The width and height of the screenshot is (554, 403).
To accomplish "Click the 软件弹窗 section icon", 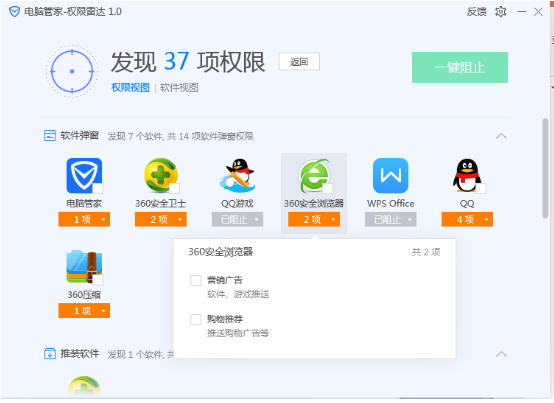I will coord(50,135).
